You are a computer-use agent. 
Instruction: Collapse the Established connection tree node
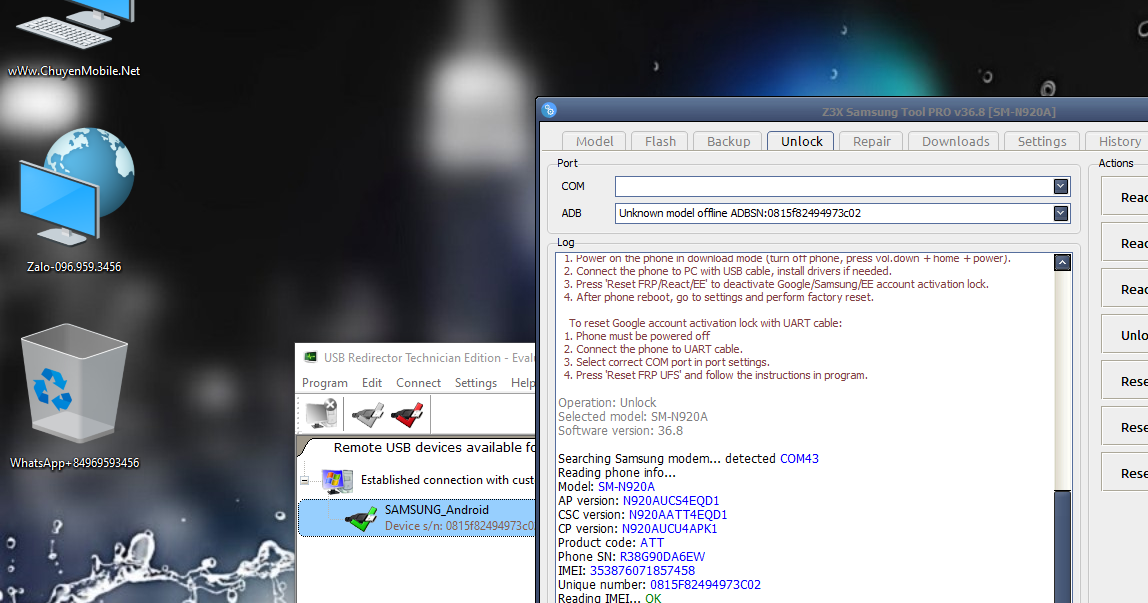(x=305, y=481)
